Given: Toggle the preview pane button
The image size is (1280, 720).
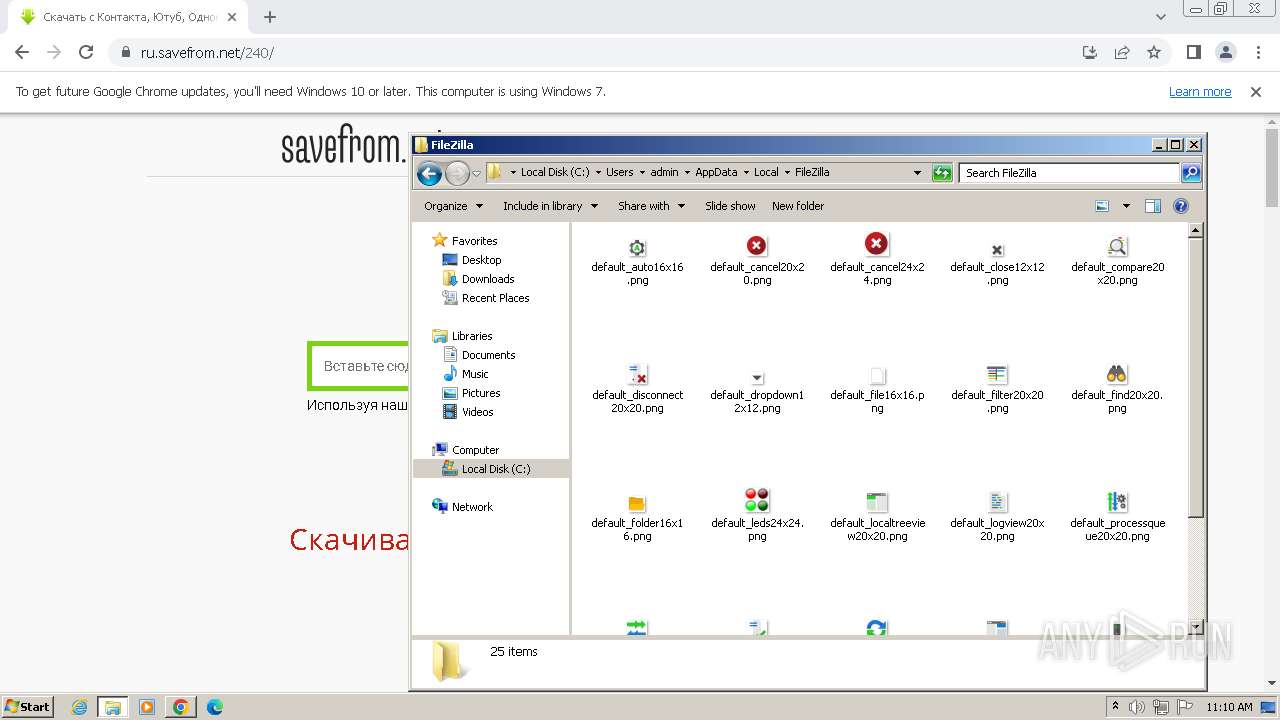Looking at the screenshot, I should click(1152, 206).
